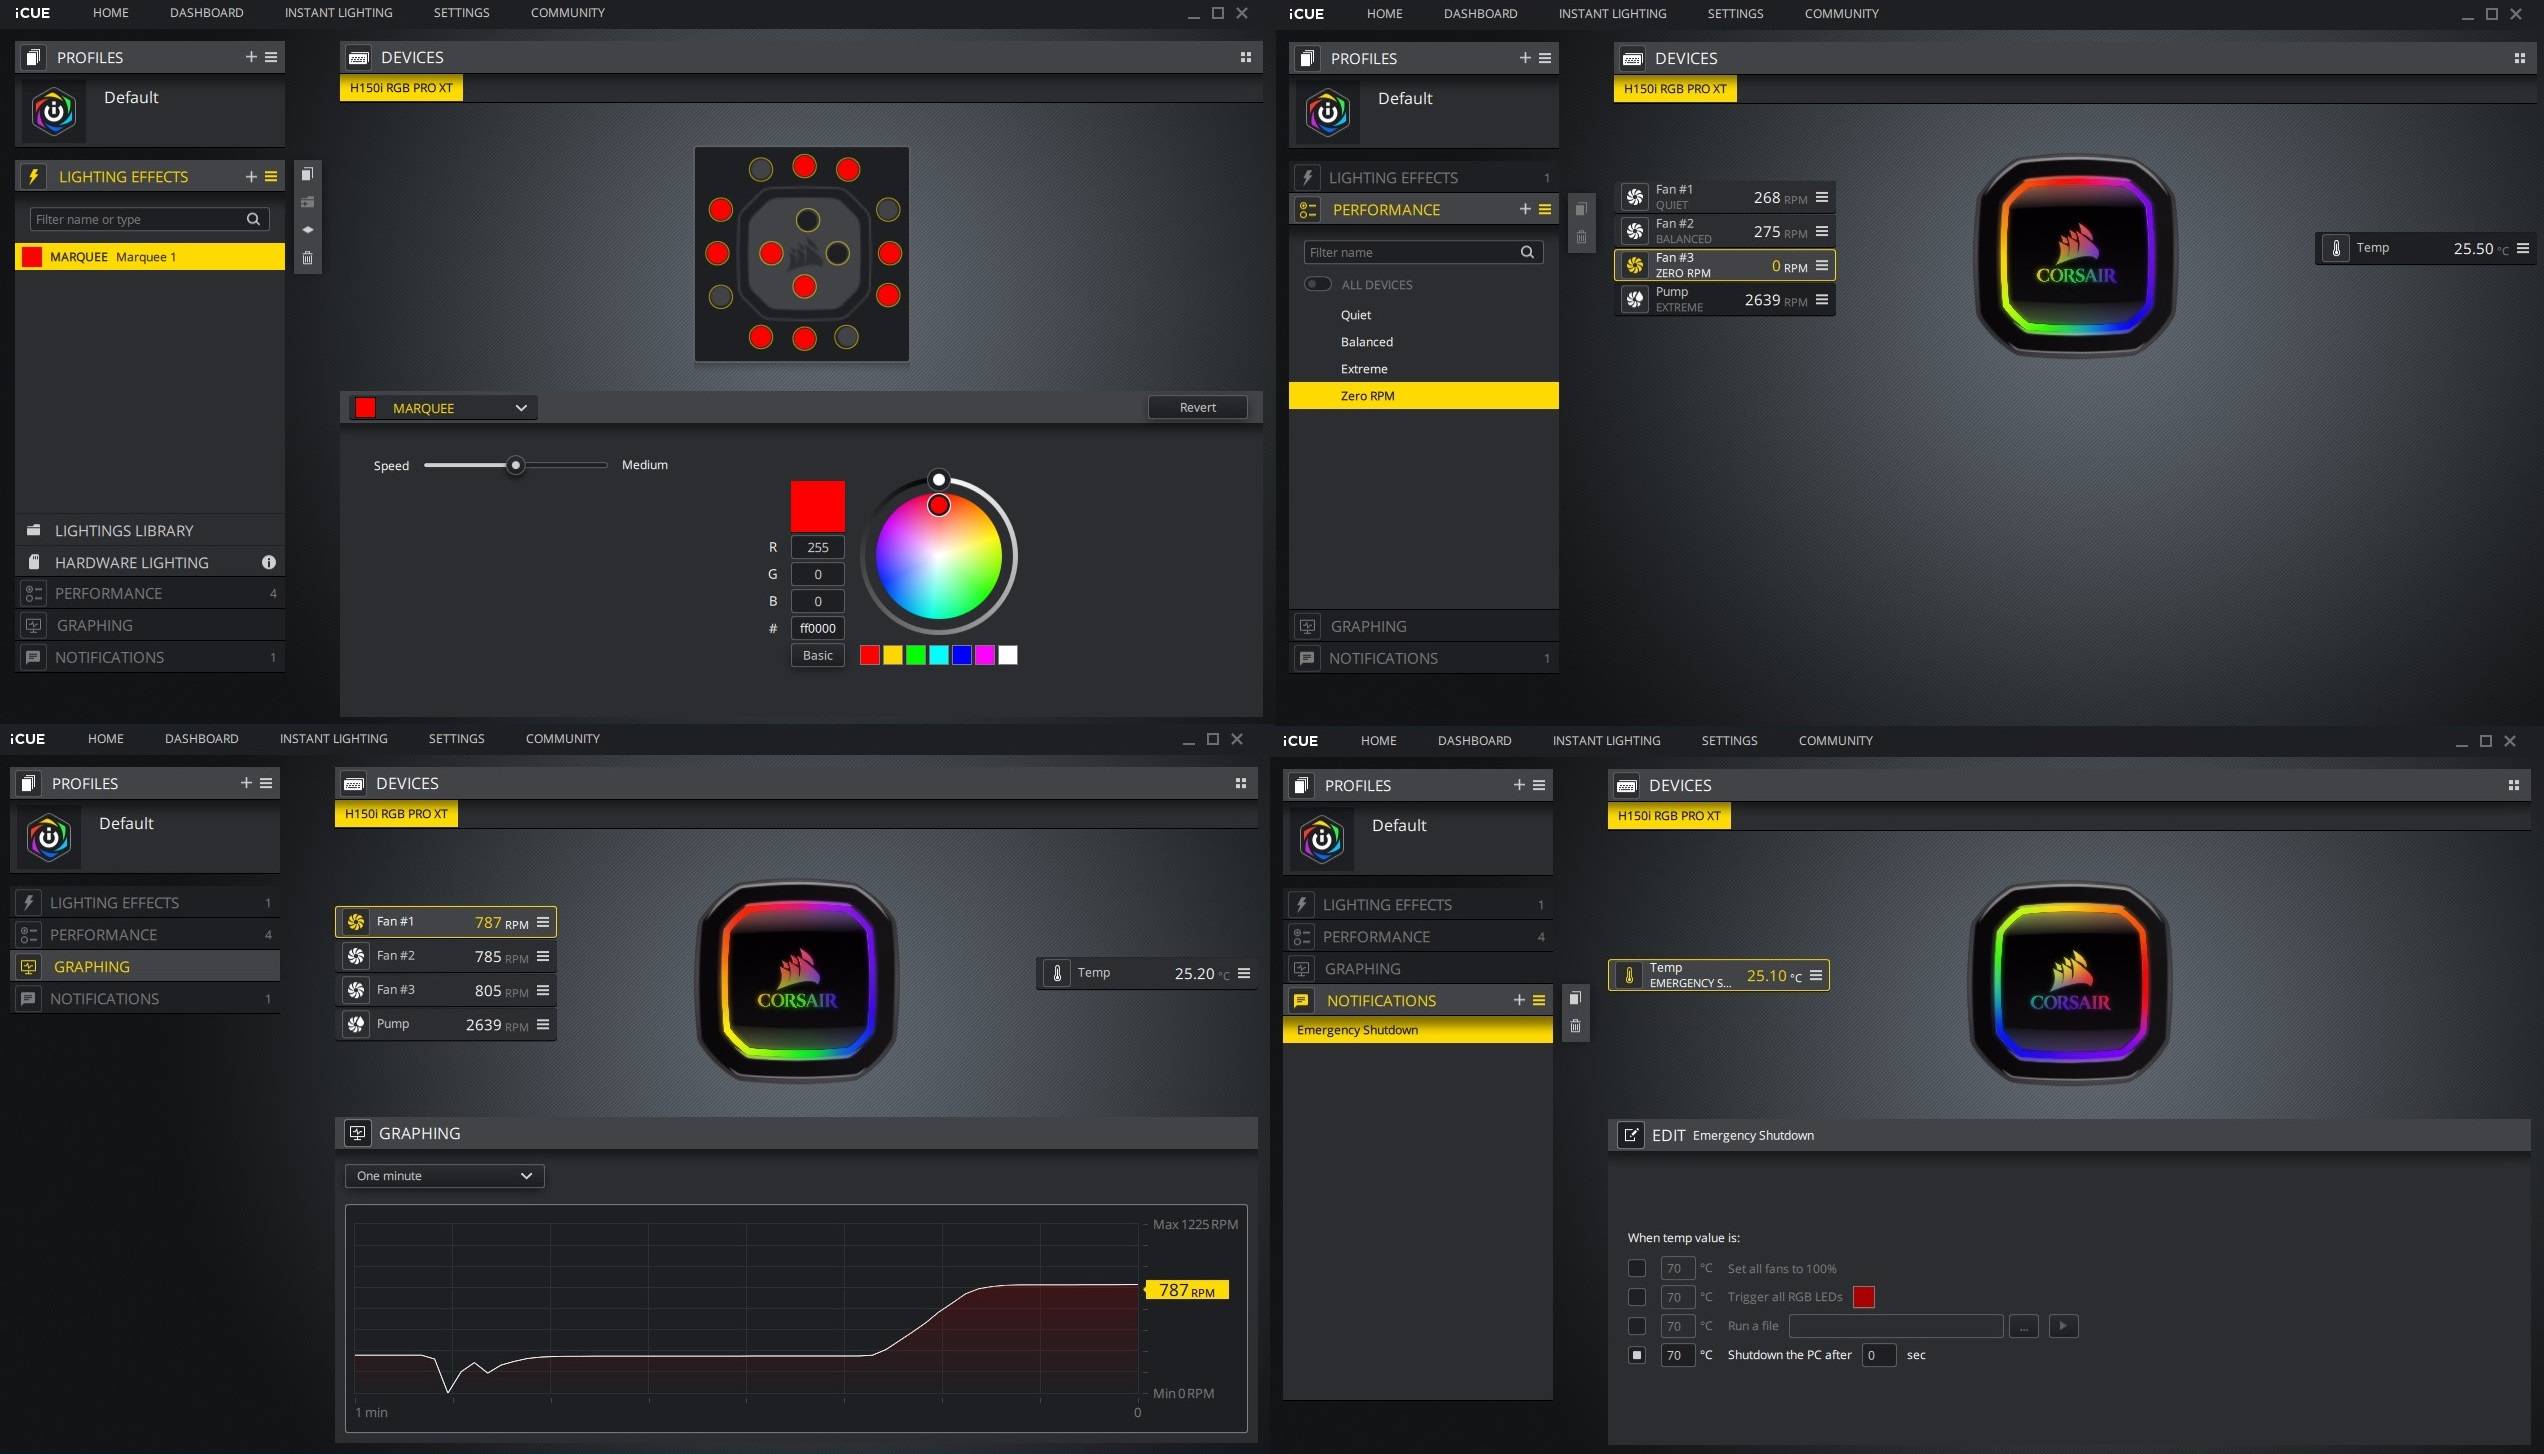This screenshot has height=1454, width=2544.
Task: Go to HOME in bottom-right window
Action: 1378,740
